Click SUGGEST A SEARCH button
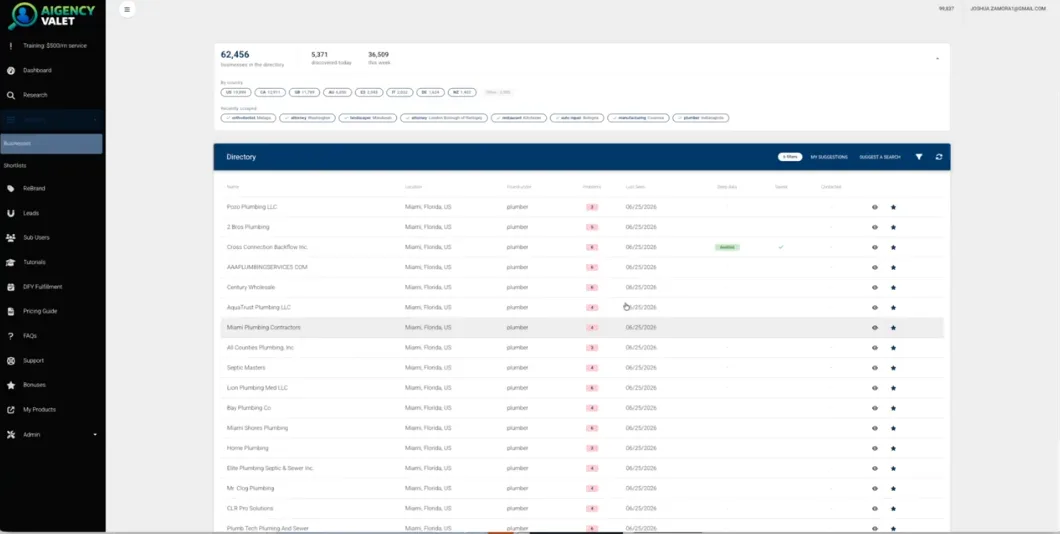 tap(880, 157)
